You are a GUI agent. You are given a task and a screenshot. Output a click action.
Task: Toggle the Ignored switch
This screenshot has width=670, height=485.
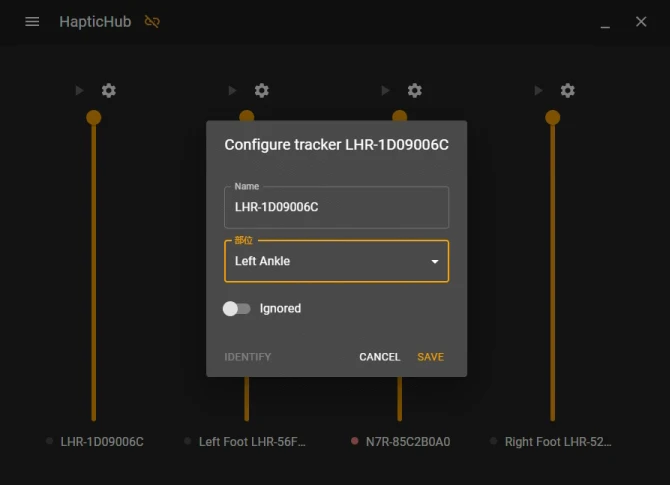(236, 309)
